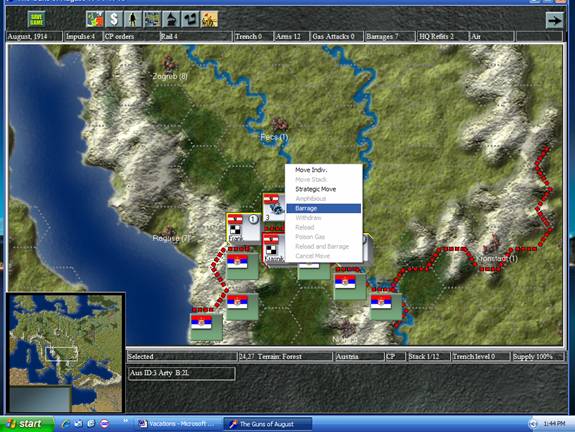Click the 24,27 Terrain: Forest field
Image resolution: width=575 pixels, height=432 pixels.
click(x=285, y=357)
